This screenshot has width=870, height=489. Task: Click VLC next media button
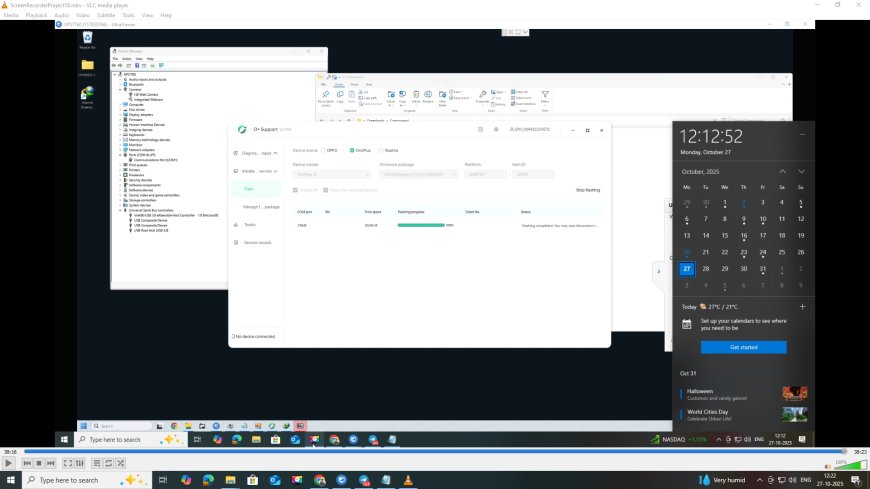[x=50, y=463]
